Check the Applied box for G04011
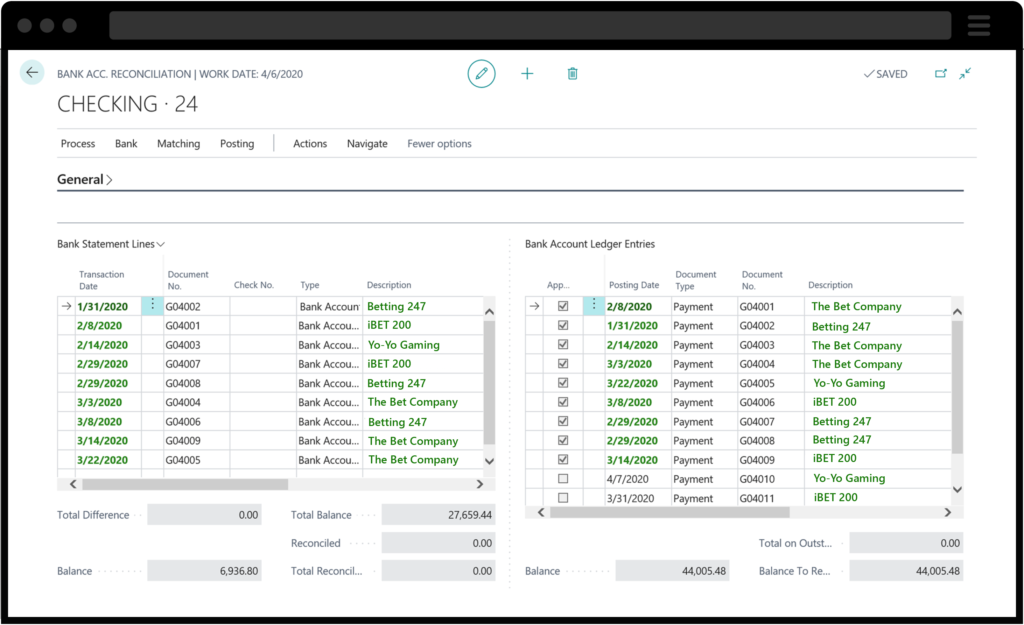This screenshot has width=1024, height=625. point(563,498)
